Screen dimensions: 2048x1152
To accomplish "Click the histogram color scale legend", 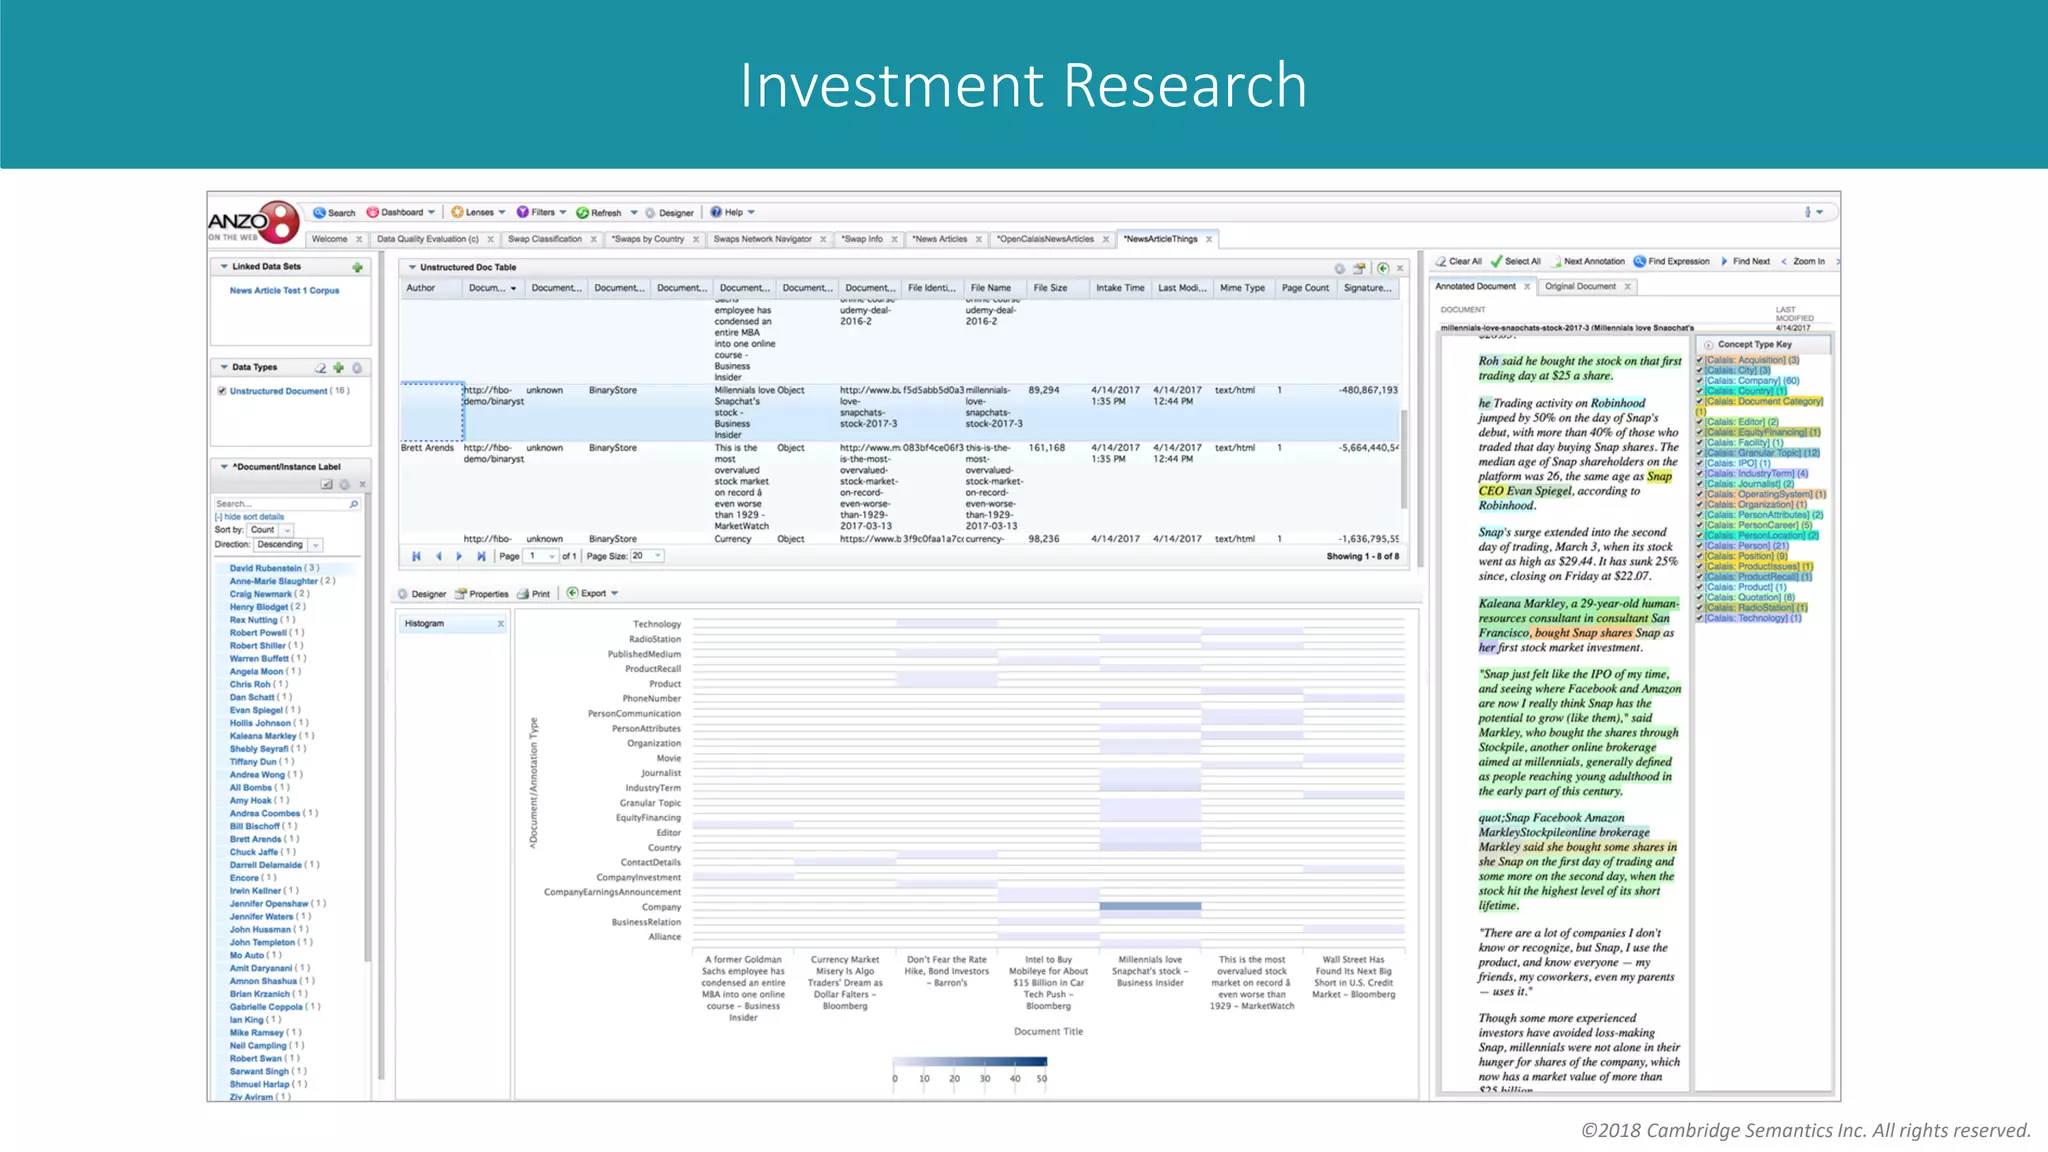I will (969, 1062).
